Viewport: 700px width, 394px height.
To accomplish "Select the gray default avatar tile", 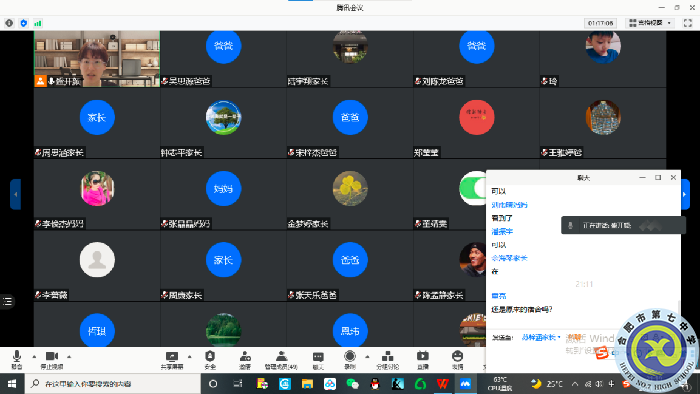I will [97, 265].
